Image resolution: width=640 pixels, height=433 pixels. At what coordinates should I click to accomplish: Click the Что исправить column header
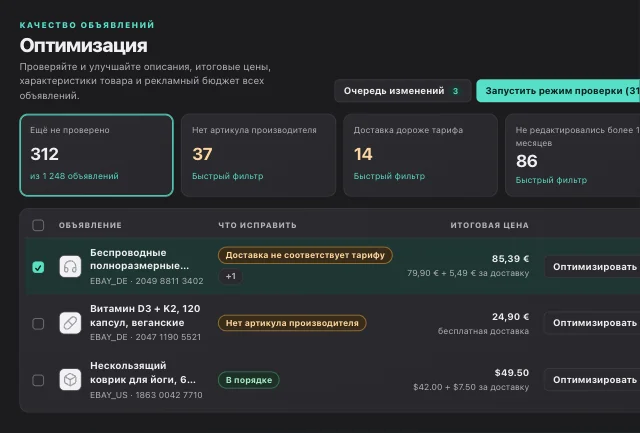257,225
